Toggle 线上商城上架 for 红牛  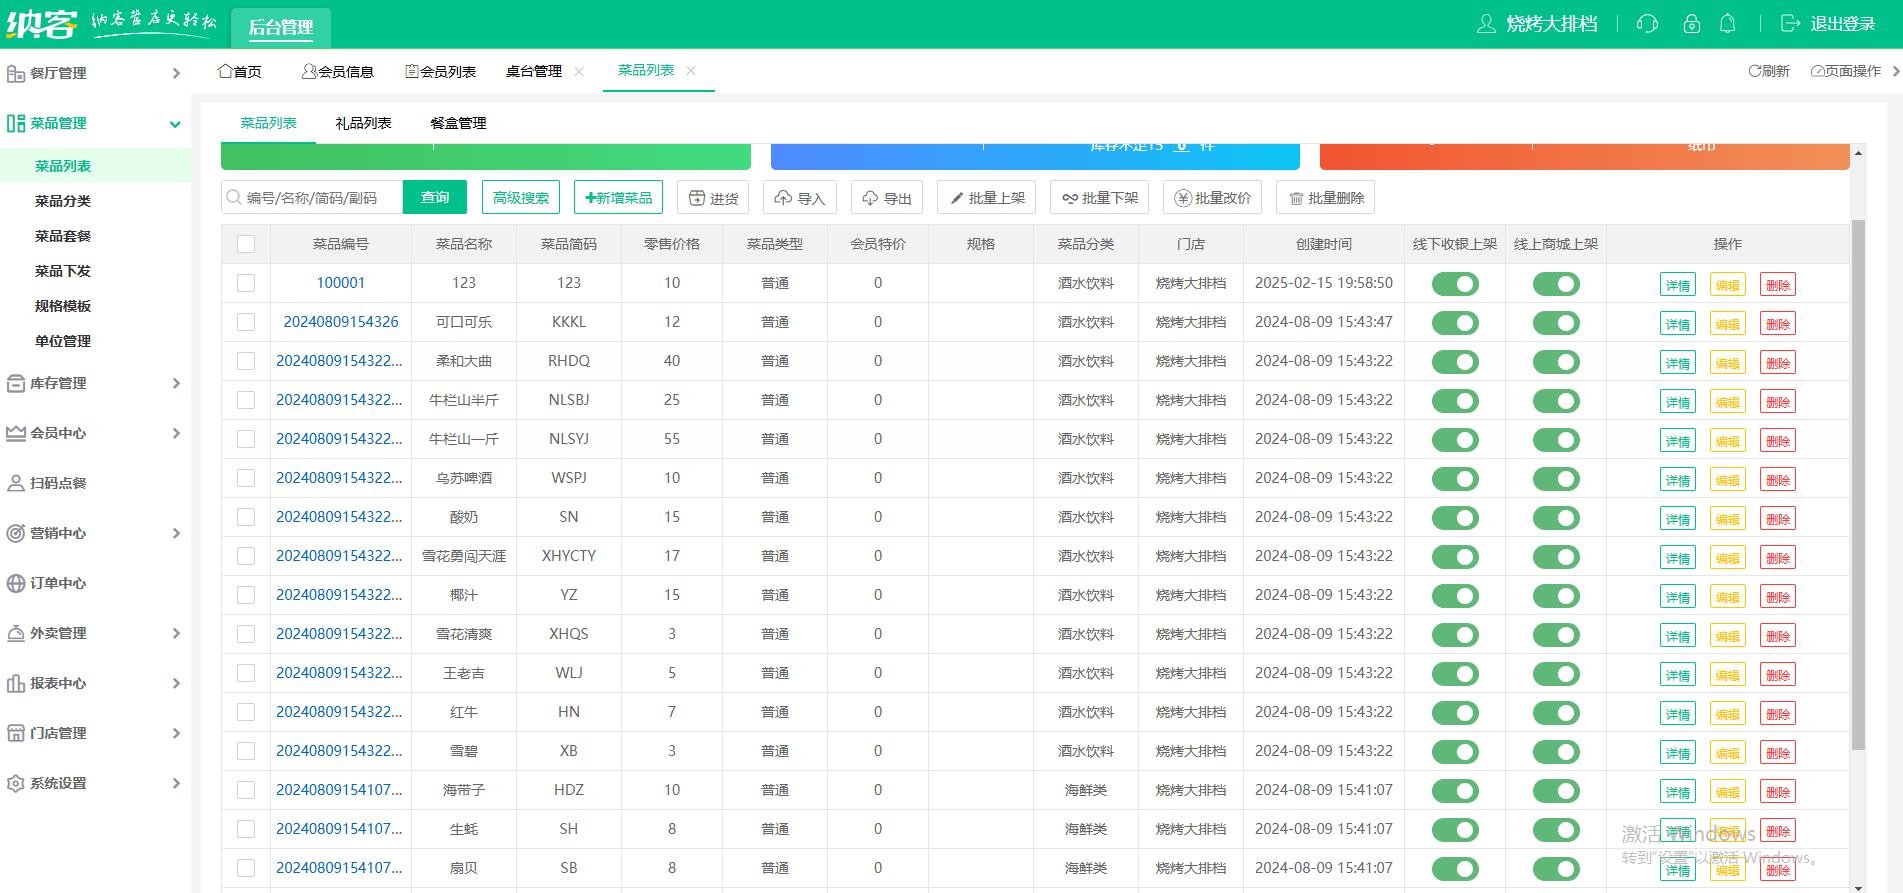point(1556,713)
